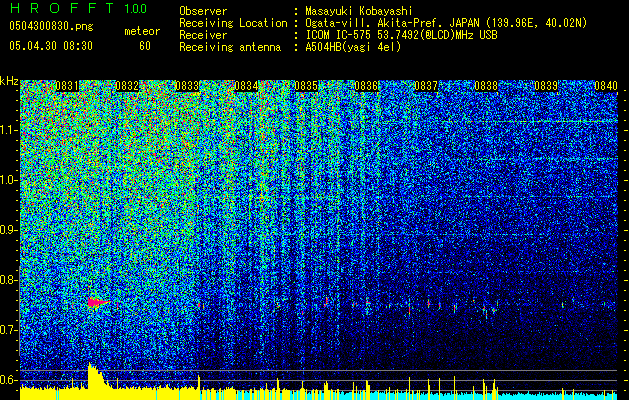Viewport: 629px width, 400px height.
Task: Select the filename 0504300830.png
Action: [51, 26]
